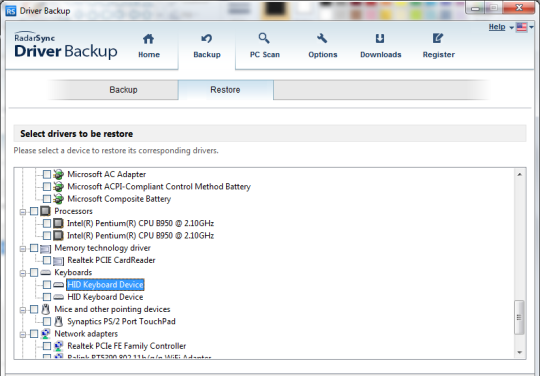Check the Realtek PCIE CardReader checkbox
This screenshot has width=540, height=376.
tap(47, 260)
